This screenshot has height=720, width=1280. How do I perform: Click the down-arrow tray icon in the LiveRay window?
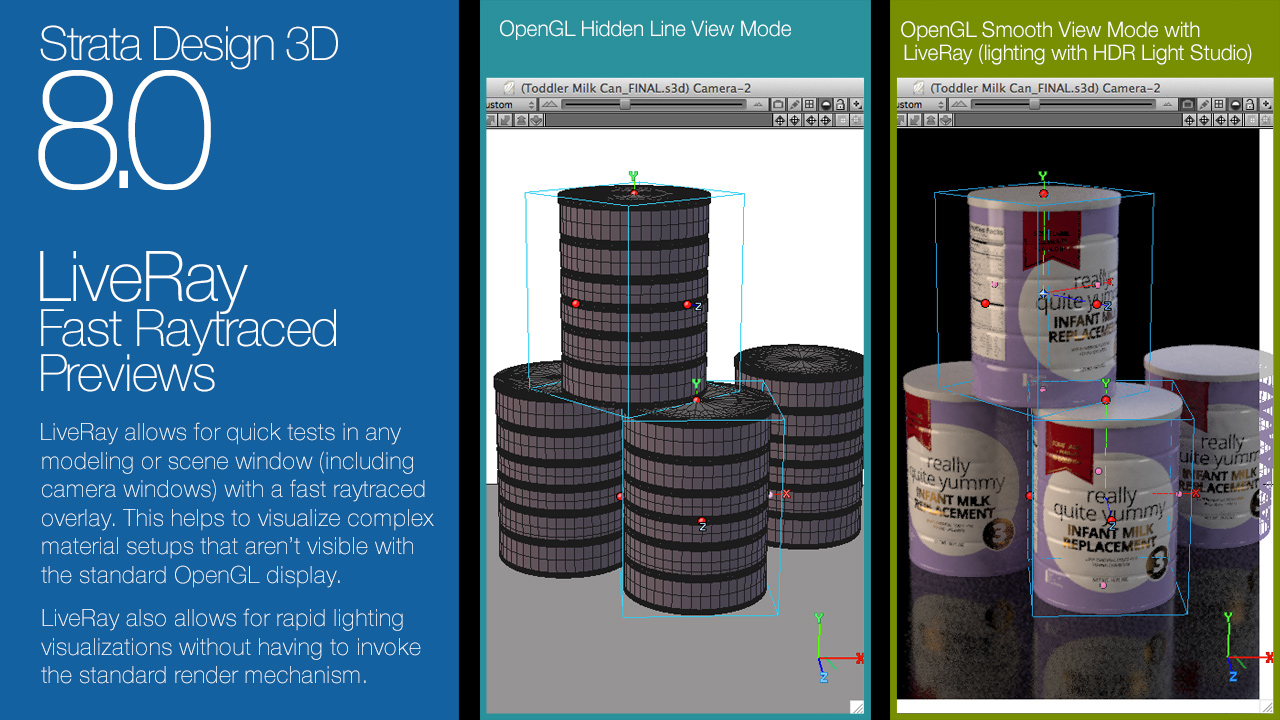[x=946, y=120]
